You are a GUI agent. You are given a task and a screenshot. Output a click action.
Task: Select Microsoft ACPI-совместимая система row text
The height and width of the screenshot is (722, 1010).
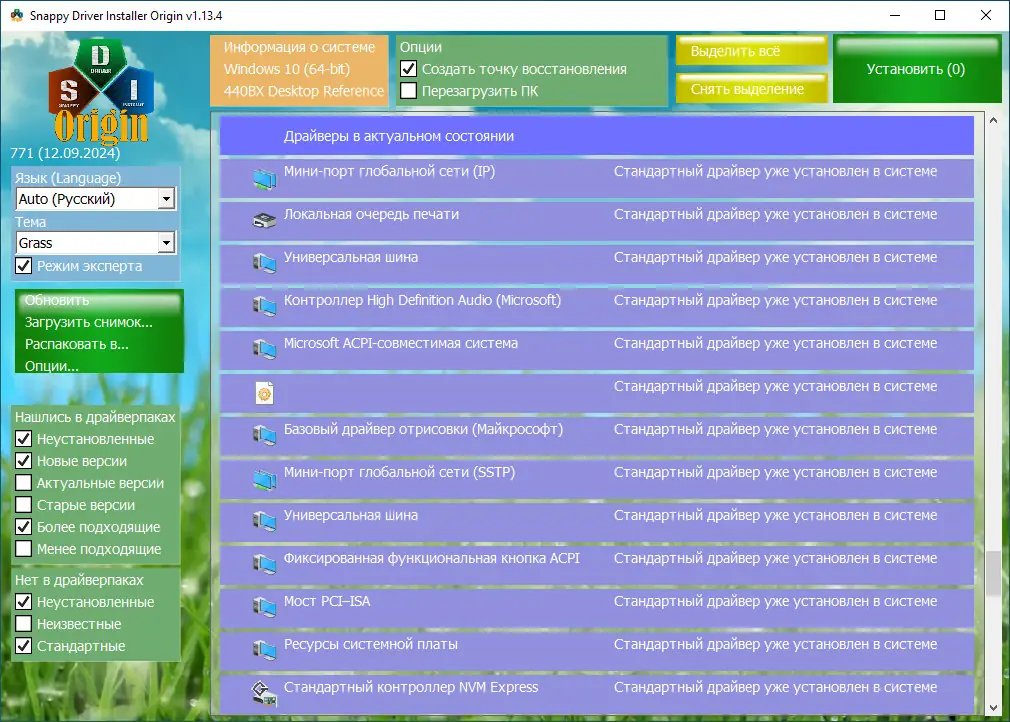[x=401, y=343]
